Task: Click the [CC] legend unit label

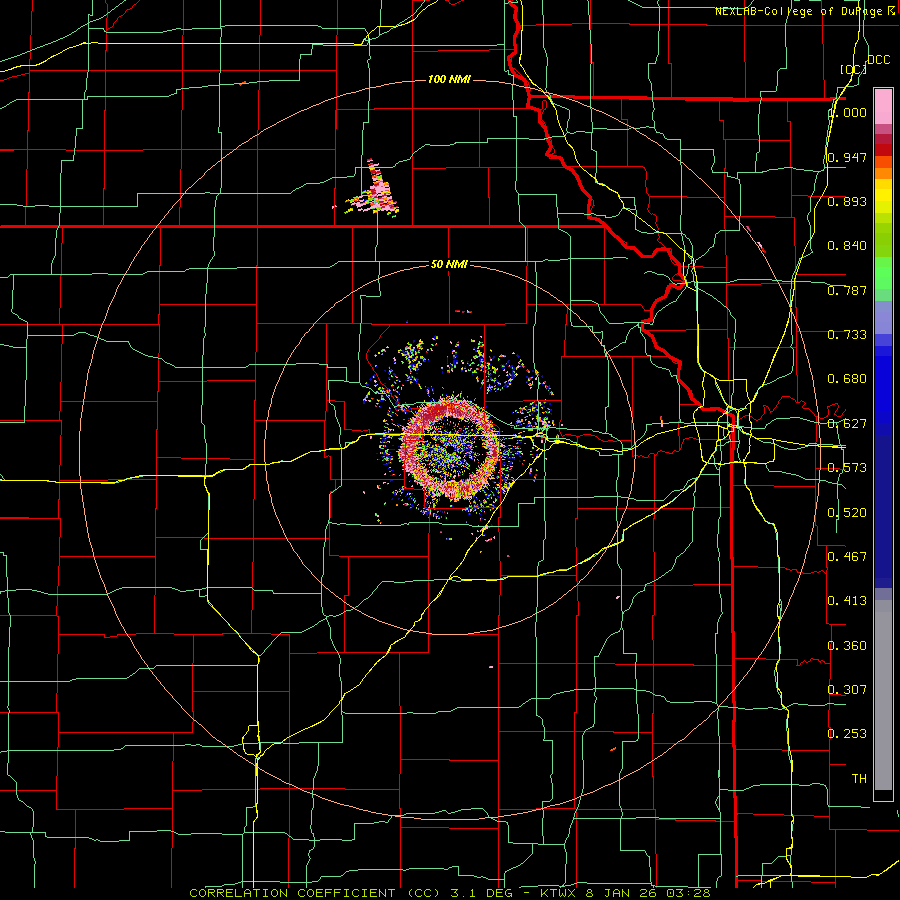Action: coord(853,69)
